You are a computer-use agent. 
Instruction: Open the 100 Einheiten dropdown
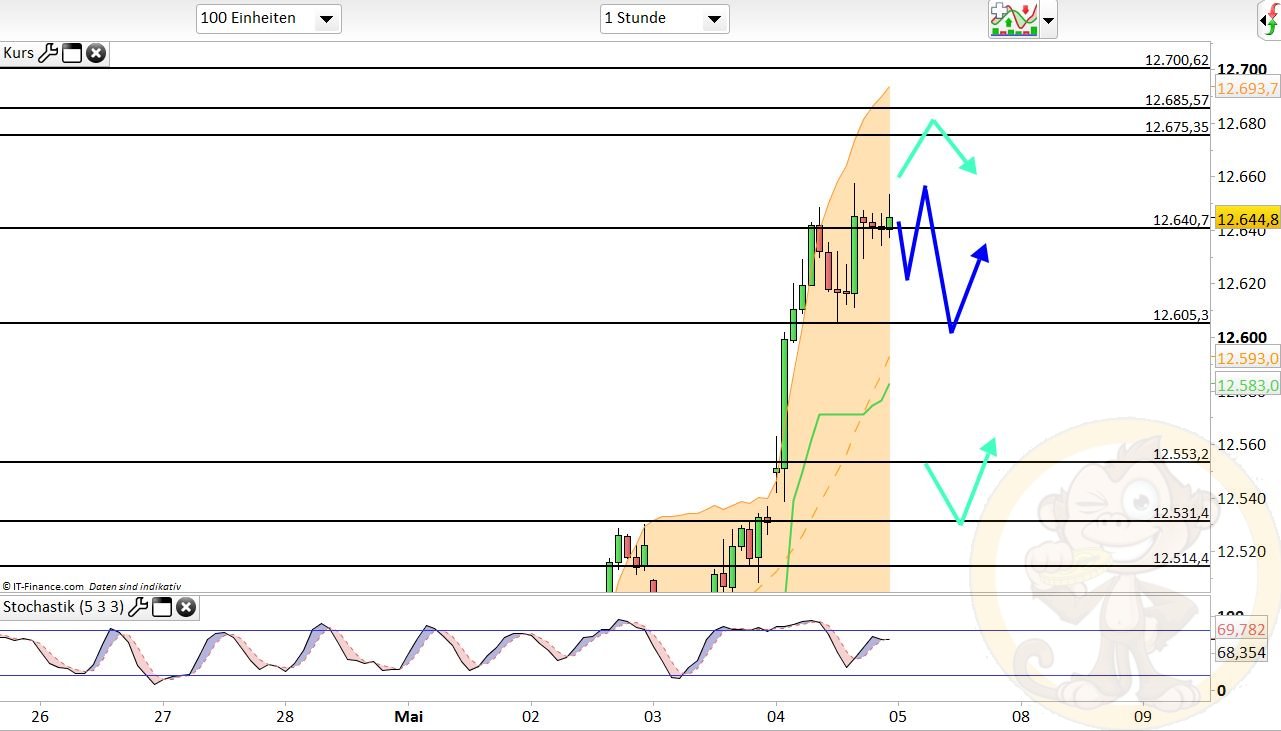click(327, 18)
